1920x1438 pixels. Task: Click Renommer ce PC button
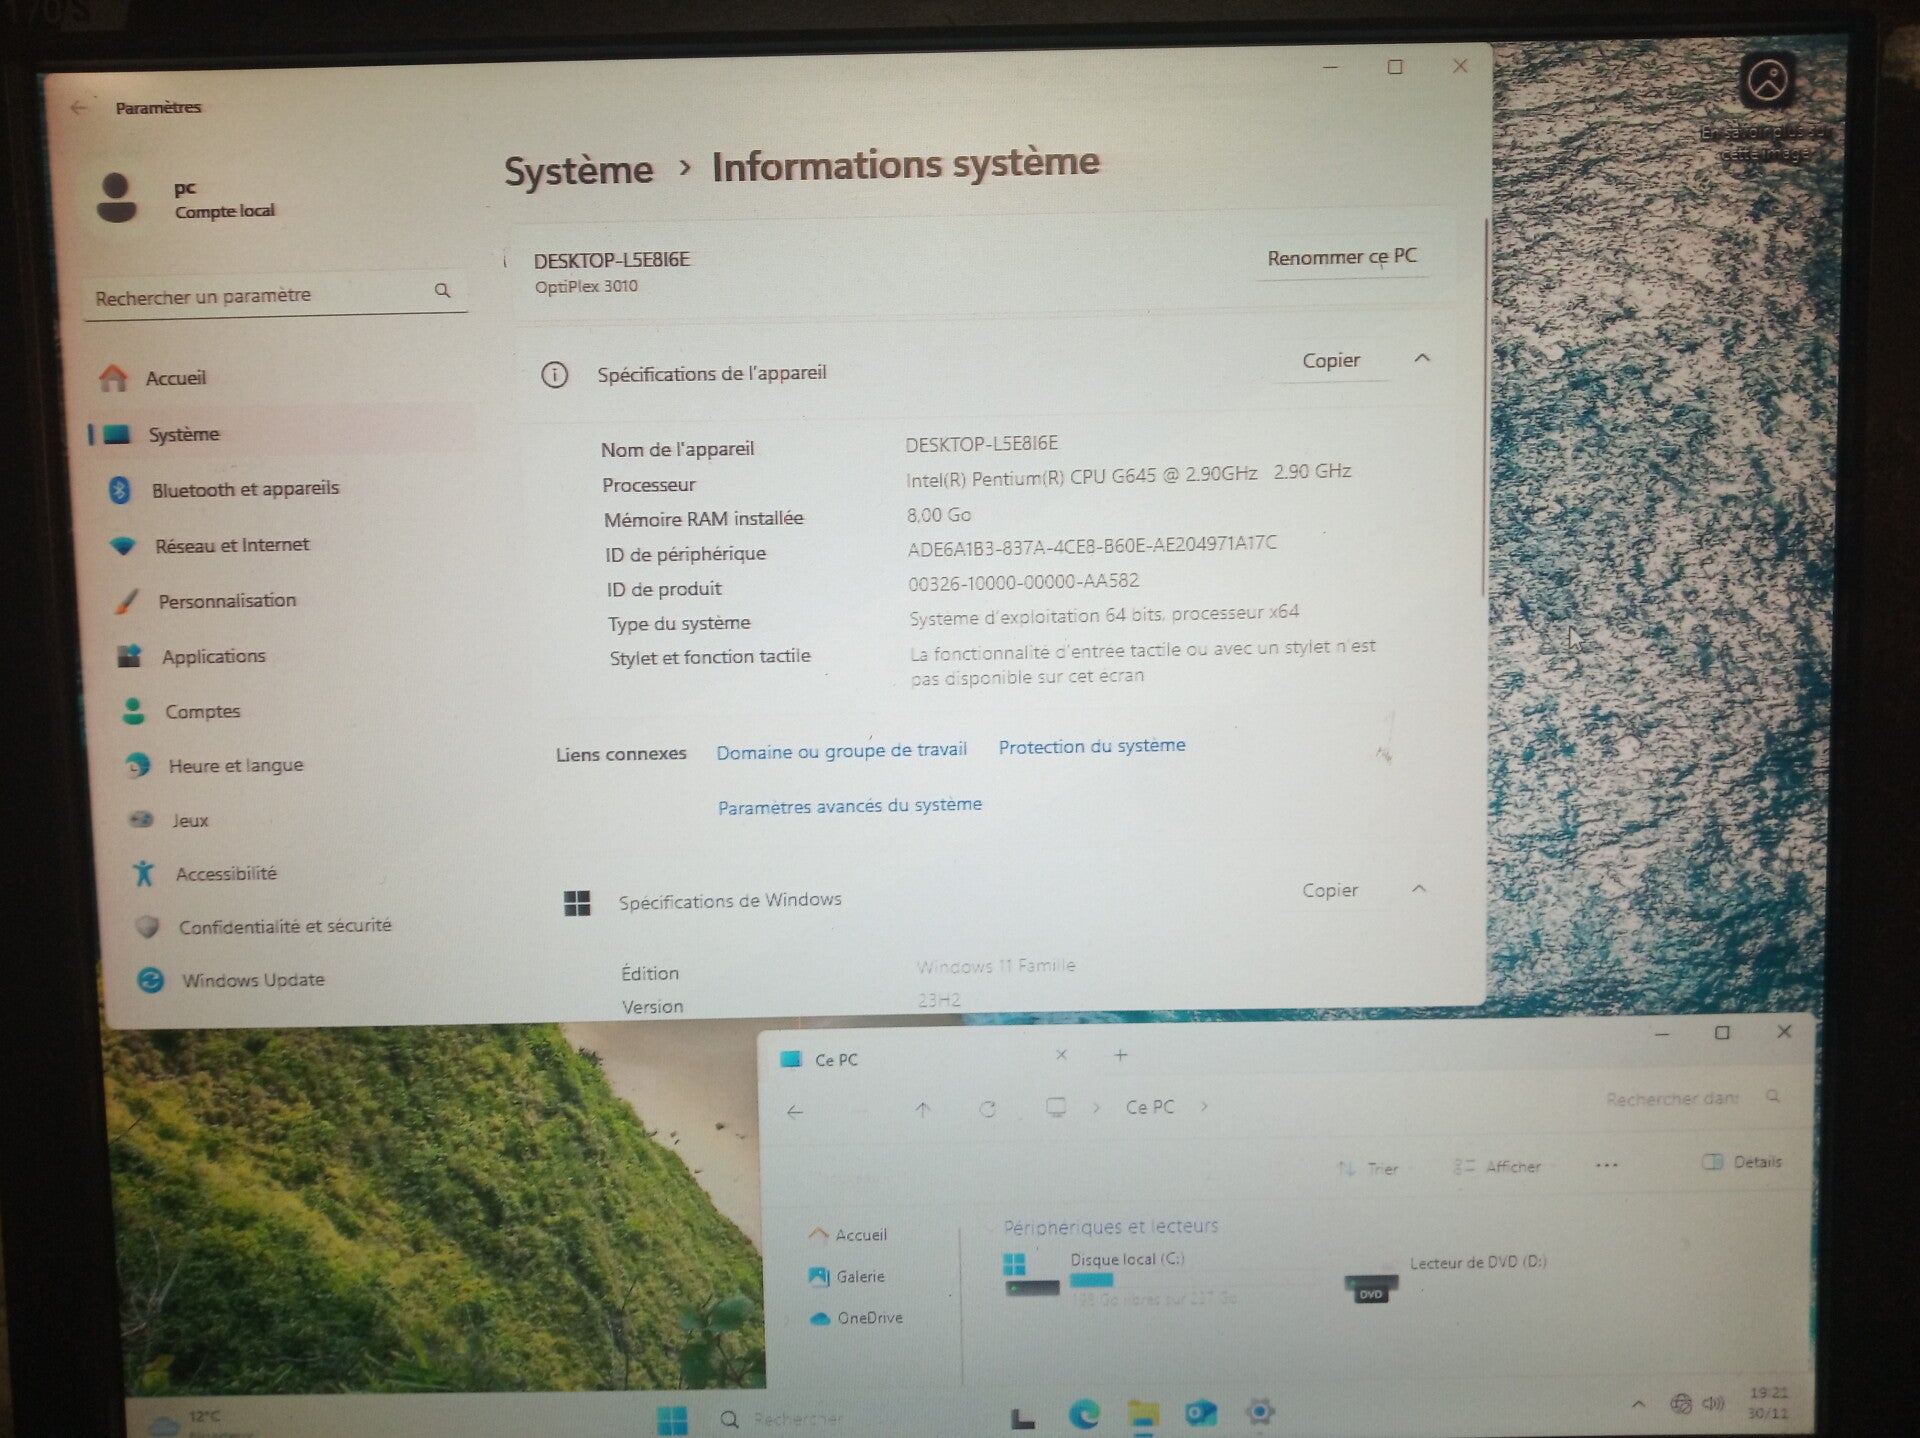(1341, 257)
